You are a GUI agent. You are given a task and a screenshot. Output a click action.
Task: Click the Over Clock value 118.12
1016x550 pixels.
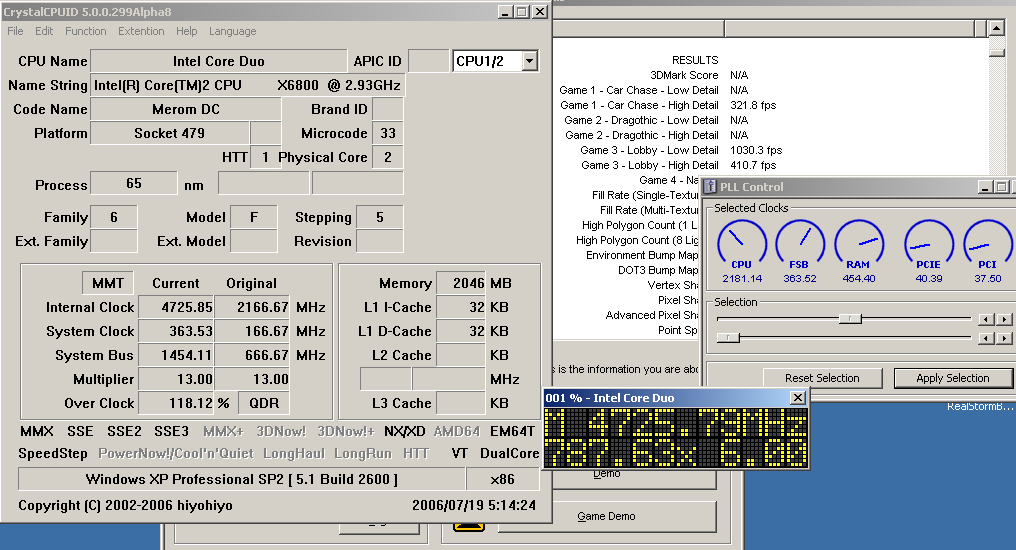[x=176, y=403]
